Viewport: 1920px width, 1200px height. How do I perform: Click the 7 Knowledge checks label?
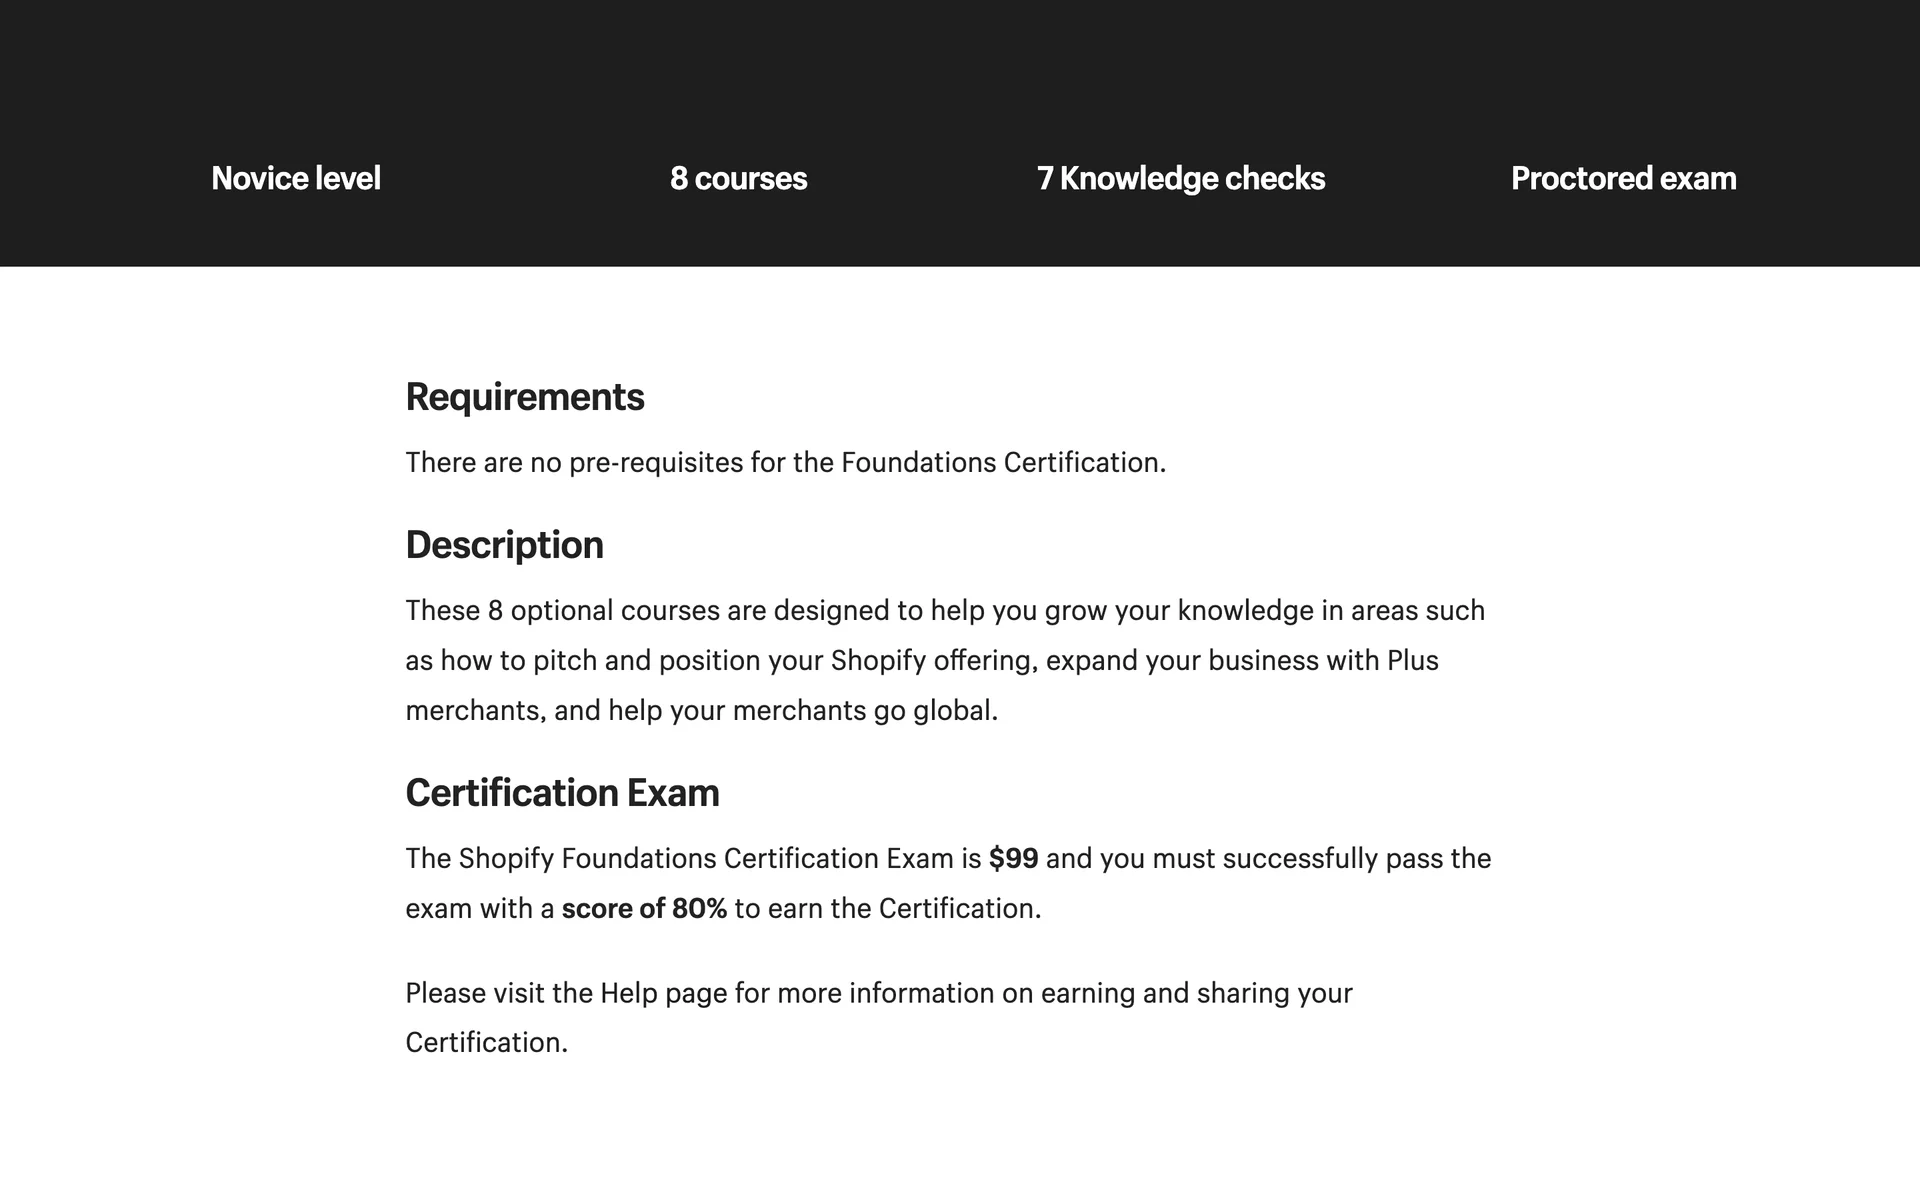click(x=1180, y=178)
